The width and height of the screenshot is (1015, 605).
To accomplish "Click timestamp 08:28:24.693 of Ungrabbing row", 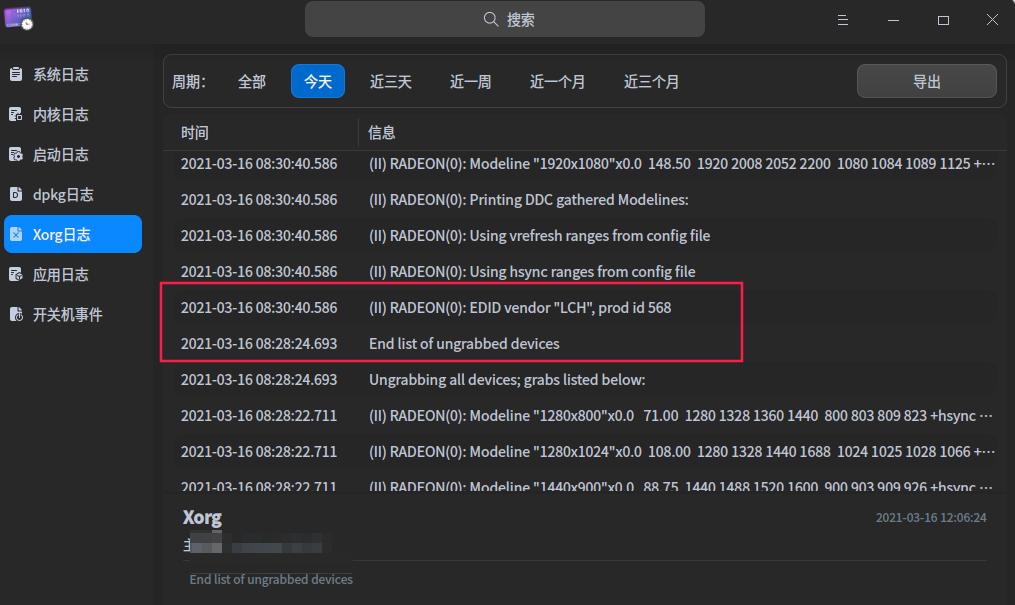I will (x=259, y=380).
